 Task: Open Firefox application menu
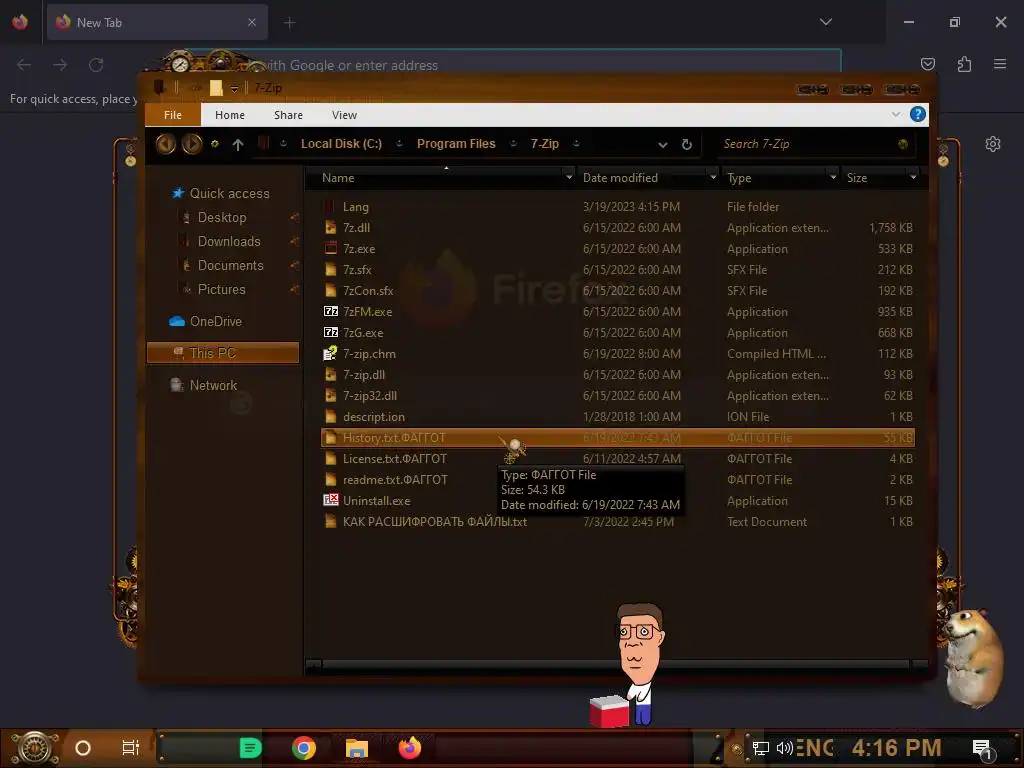point(1000,64)
